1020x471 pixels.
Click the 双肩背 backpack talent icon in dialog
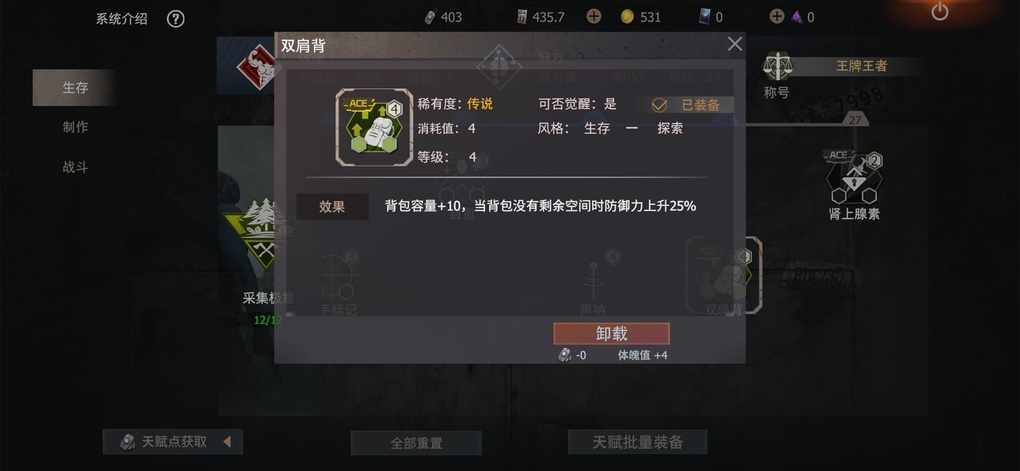point(374,127)
